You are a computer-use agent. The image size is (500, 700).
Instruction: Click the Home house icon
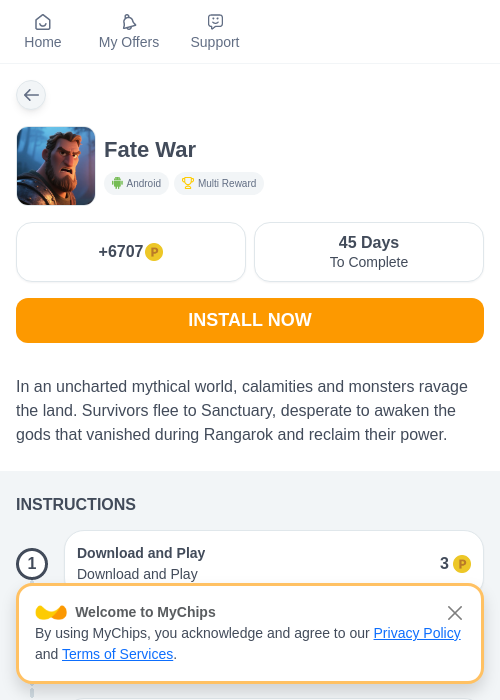coord(43,22)
